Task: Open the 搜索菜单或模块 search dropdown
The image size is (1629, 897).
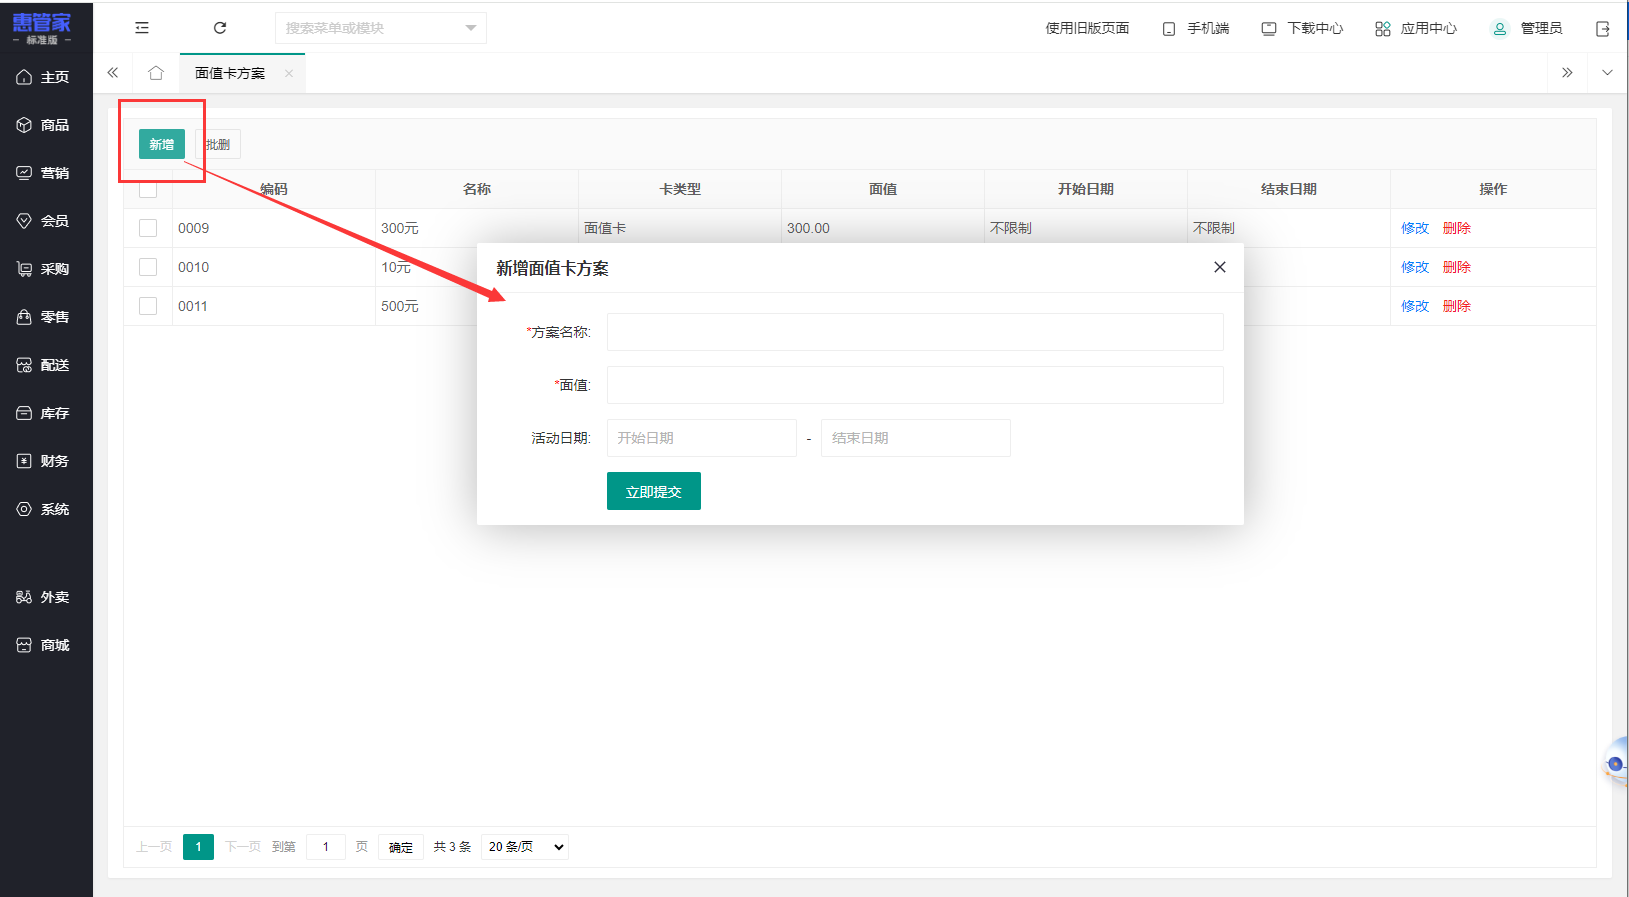Action: click(381, 28)
